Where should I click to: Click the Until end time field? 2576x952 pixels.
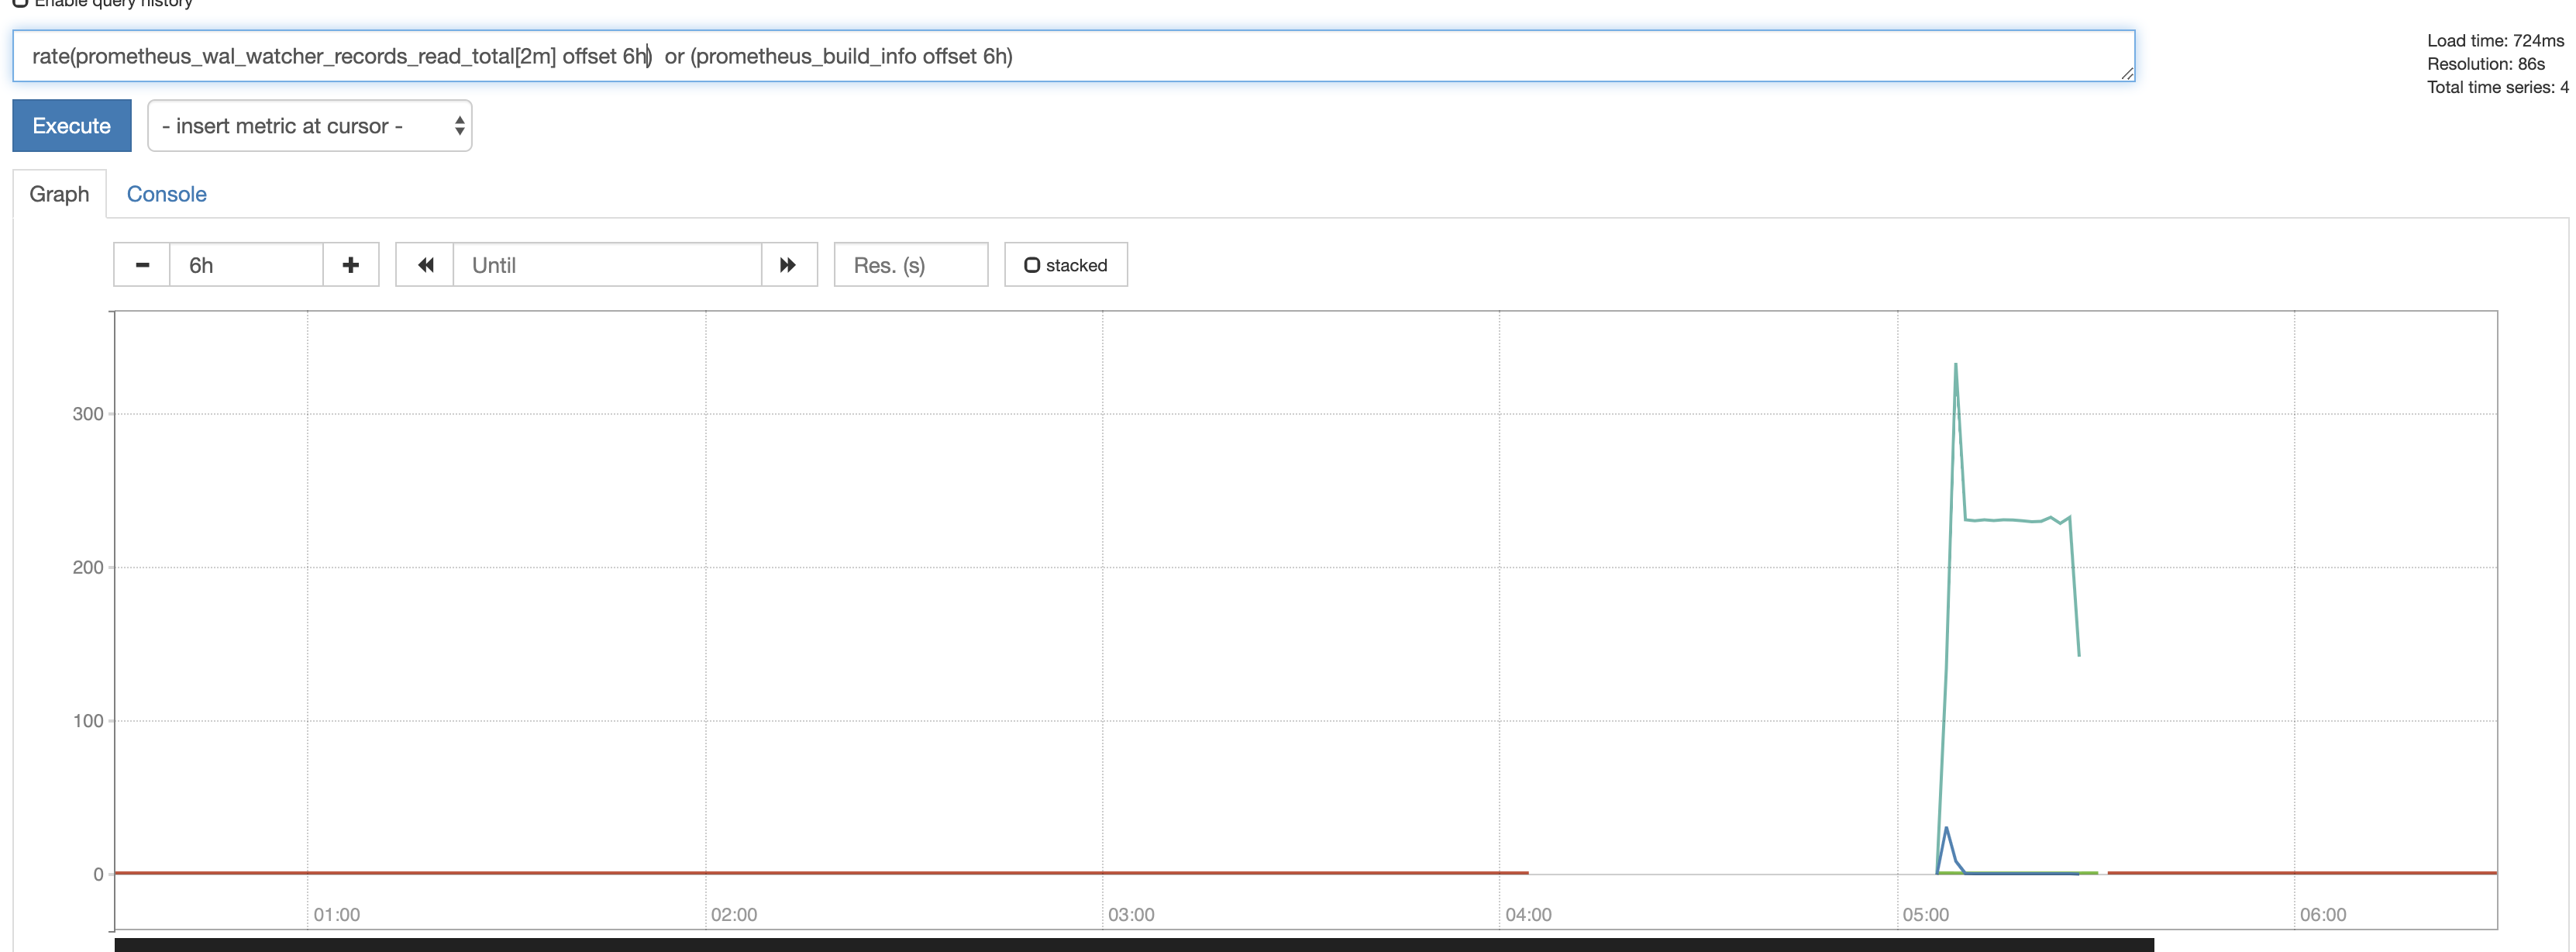(607, 265)
